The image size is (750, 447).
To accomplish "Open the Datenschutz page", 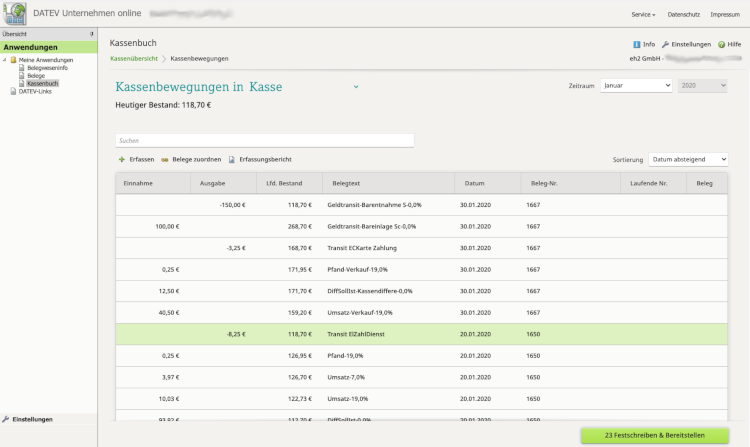I will click(x=682, y=16).
